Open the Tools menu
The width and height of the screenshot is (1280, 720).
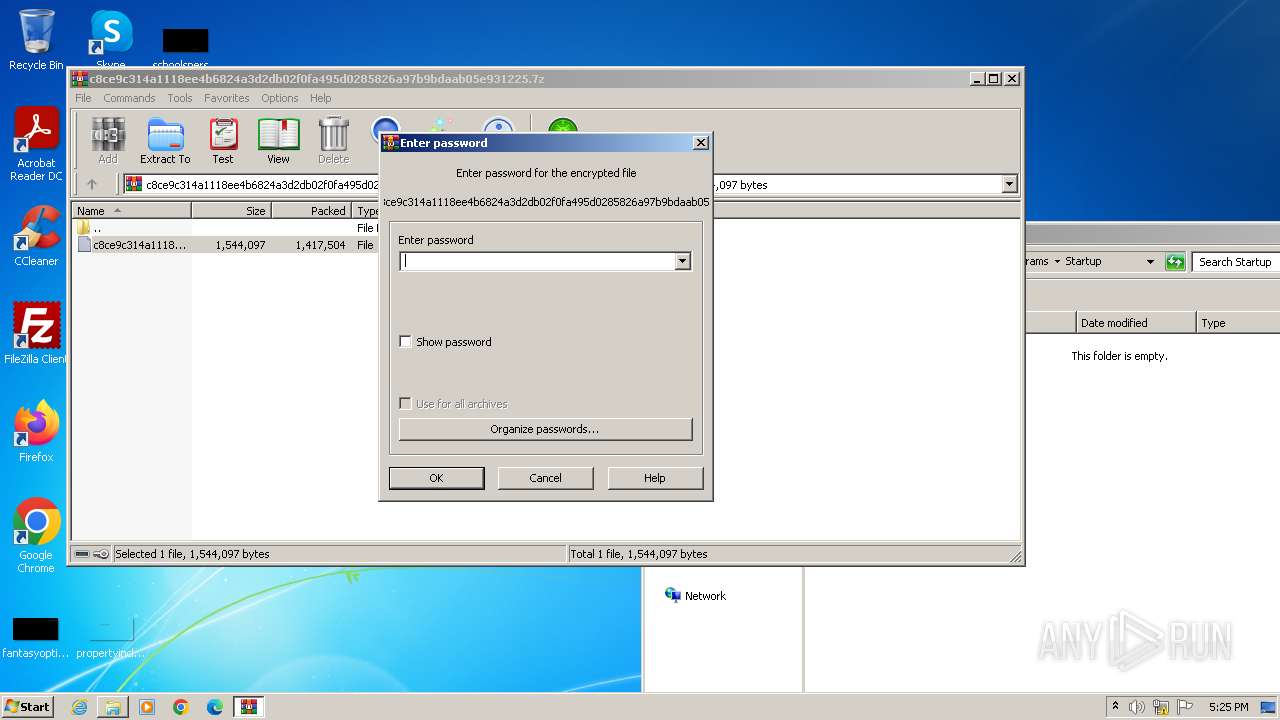click(180, 98)
